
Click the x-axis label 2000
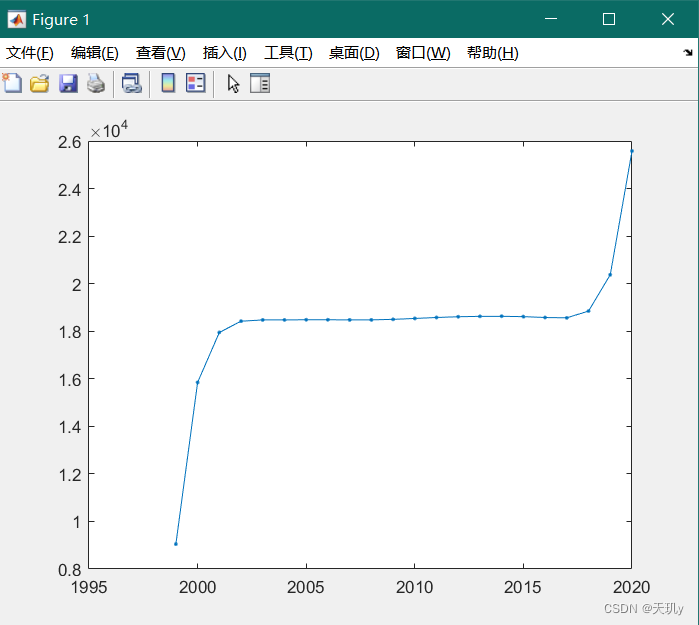197,587
